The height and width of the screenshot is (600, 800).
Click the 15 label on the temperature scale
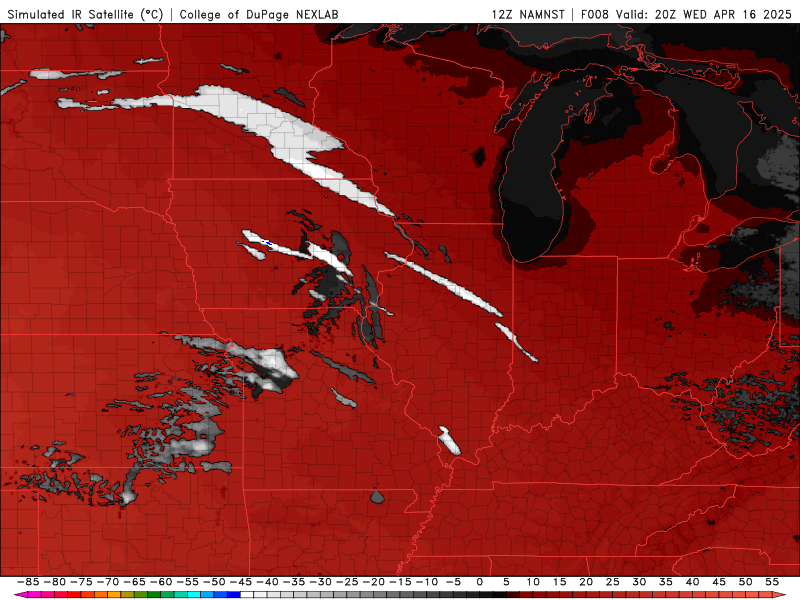click(559, 582)
